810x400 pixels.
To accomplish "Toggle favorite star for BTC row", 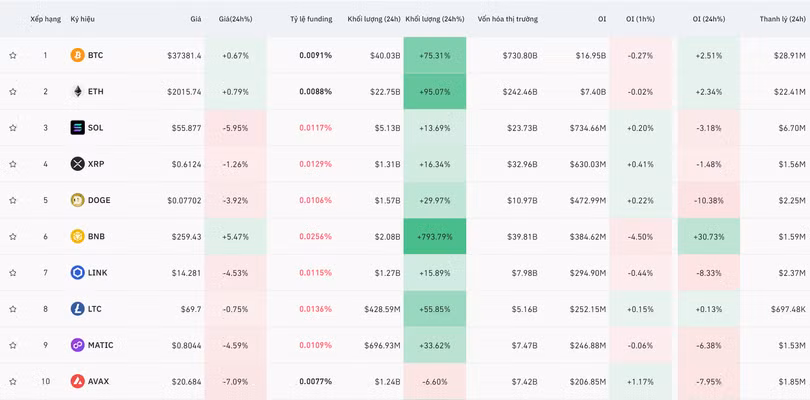I will (x=13, y=55).
